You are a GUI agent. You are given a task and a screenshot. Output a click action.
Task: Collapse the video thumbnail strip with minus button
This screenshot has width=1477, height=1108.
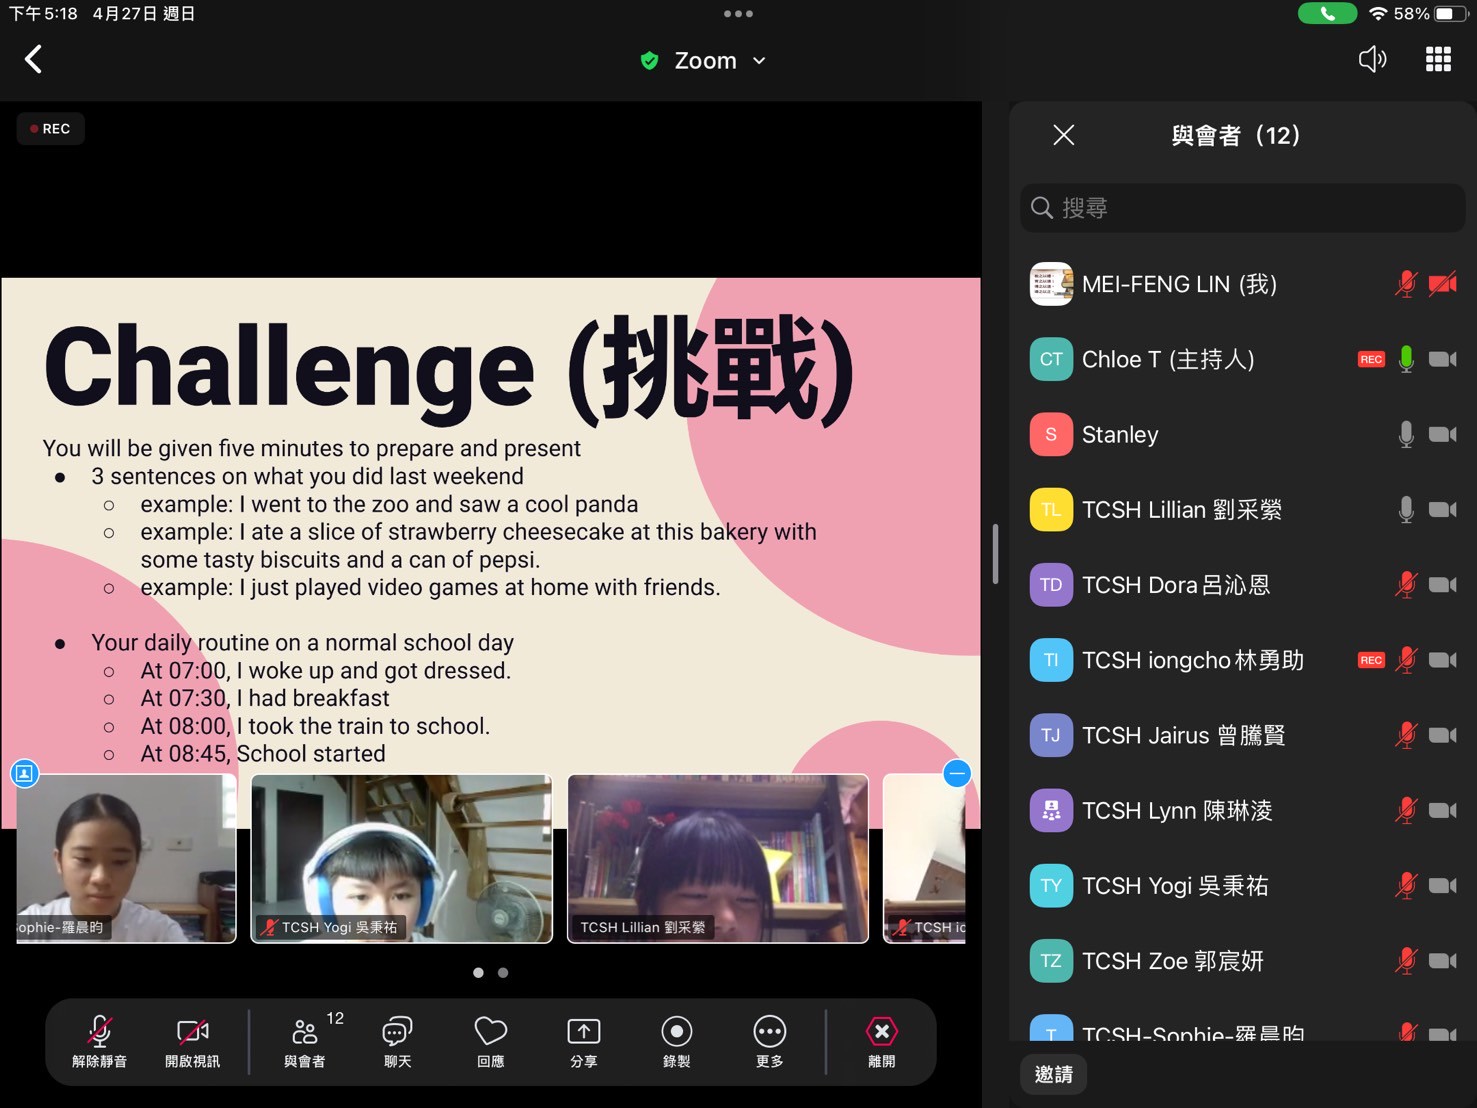pyautogui.click(x=957, y=773)
